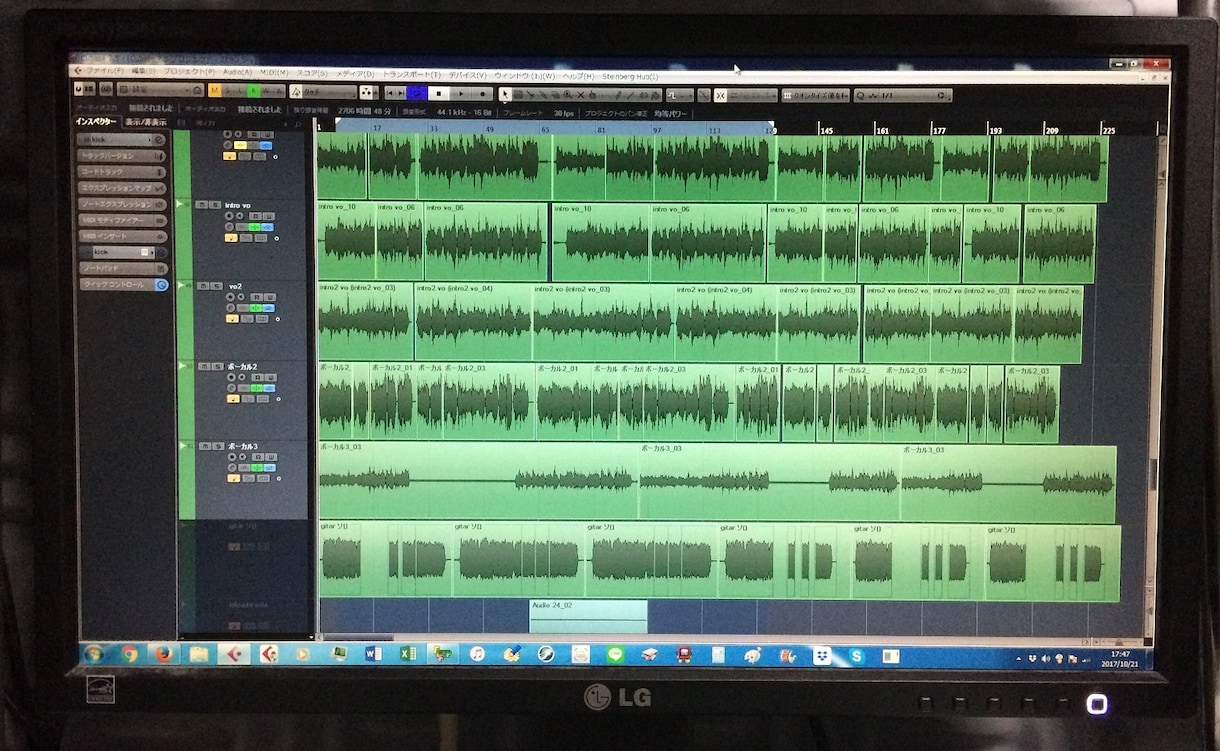Click the Stop button in the transport controls
Screen dimensions: 1220x751
pyautogui.click(x=438, y=94)
